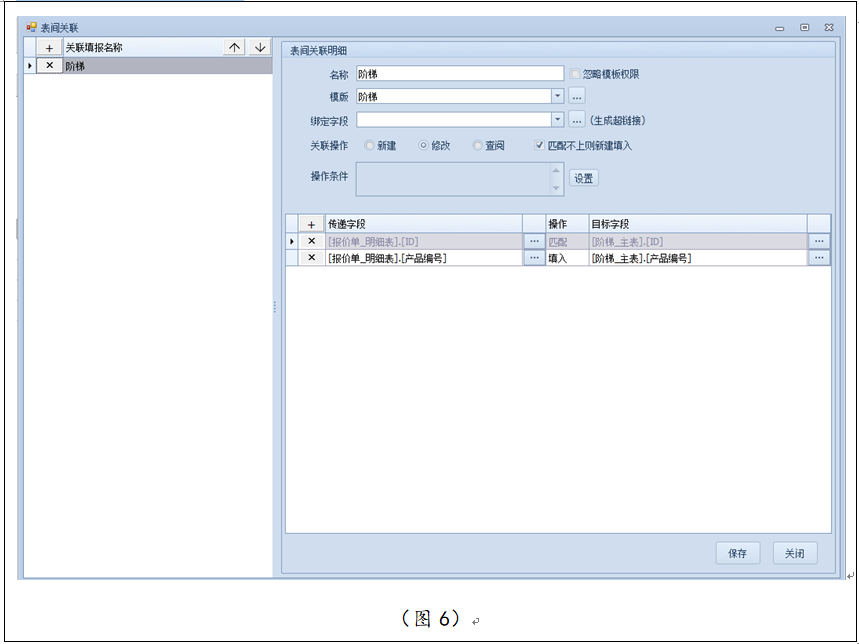Browse the source field for [报价单_明细表].[产品编号]
This screenshot has height=644, width=859.
point(534,258)
